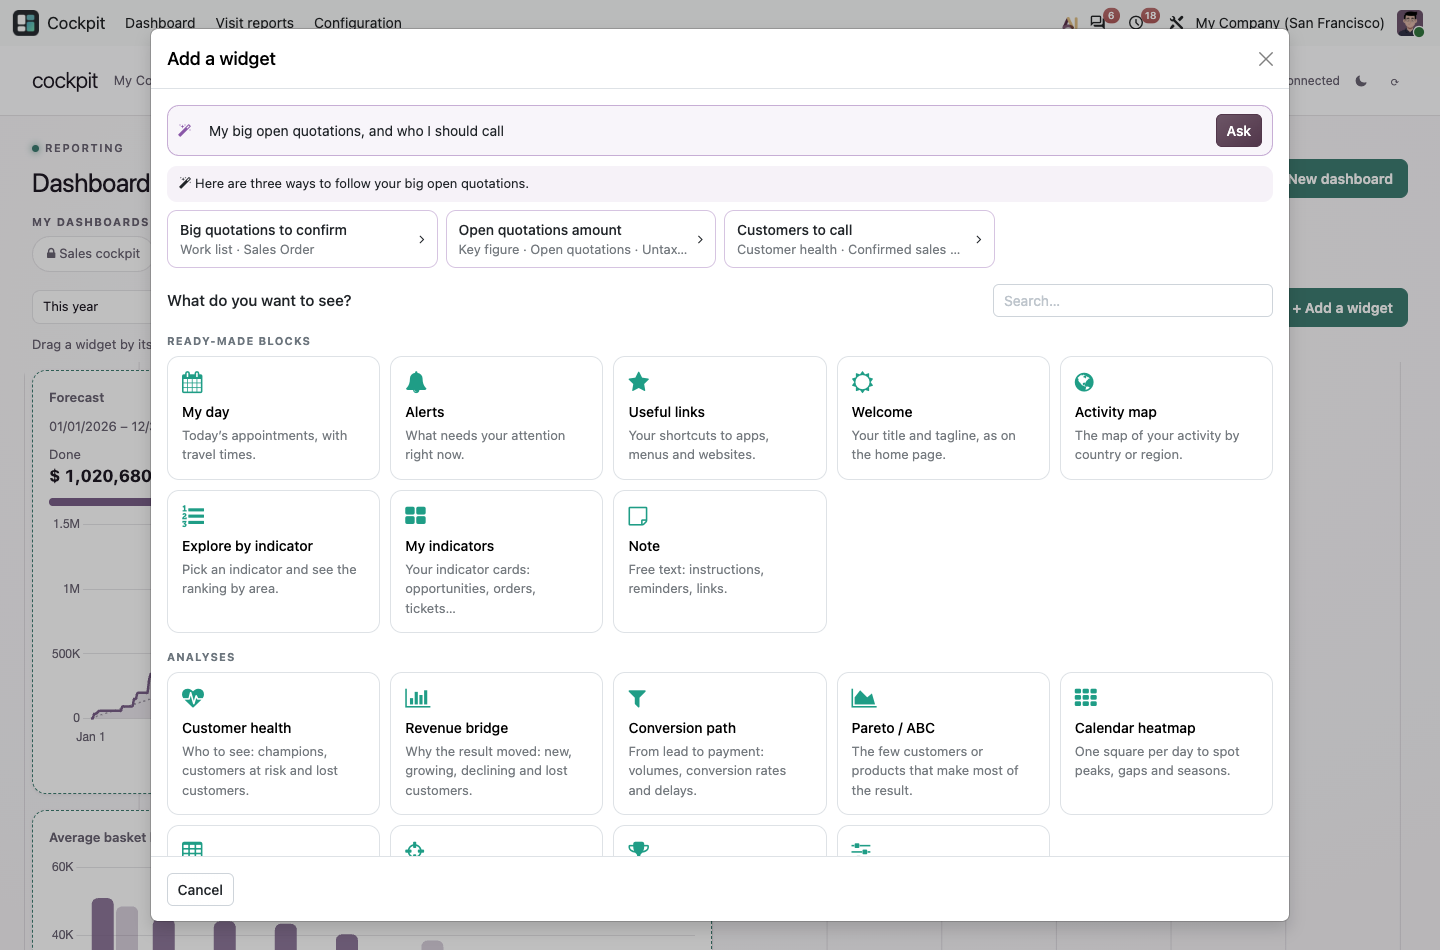Click the Ask button
Image resolution: width=1440 pixels, height=950 pixels.
1239,131
